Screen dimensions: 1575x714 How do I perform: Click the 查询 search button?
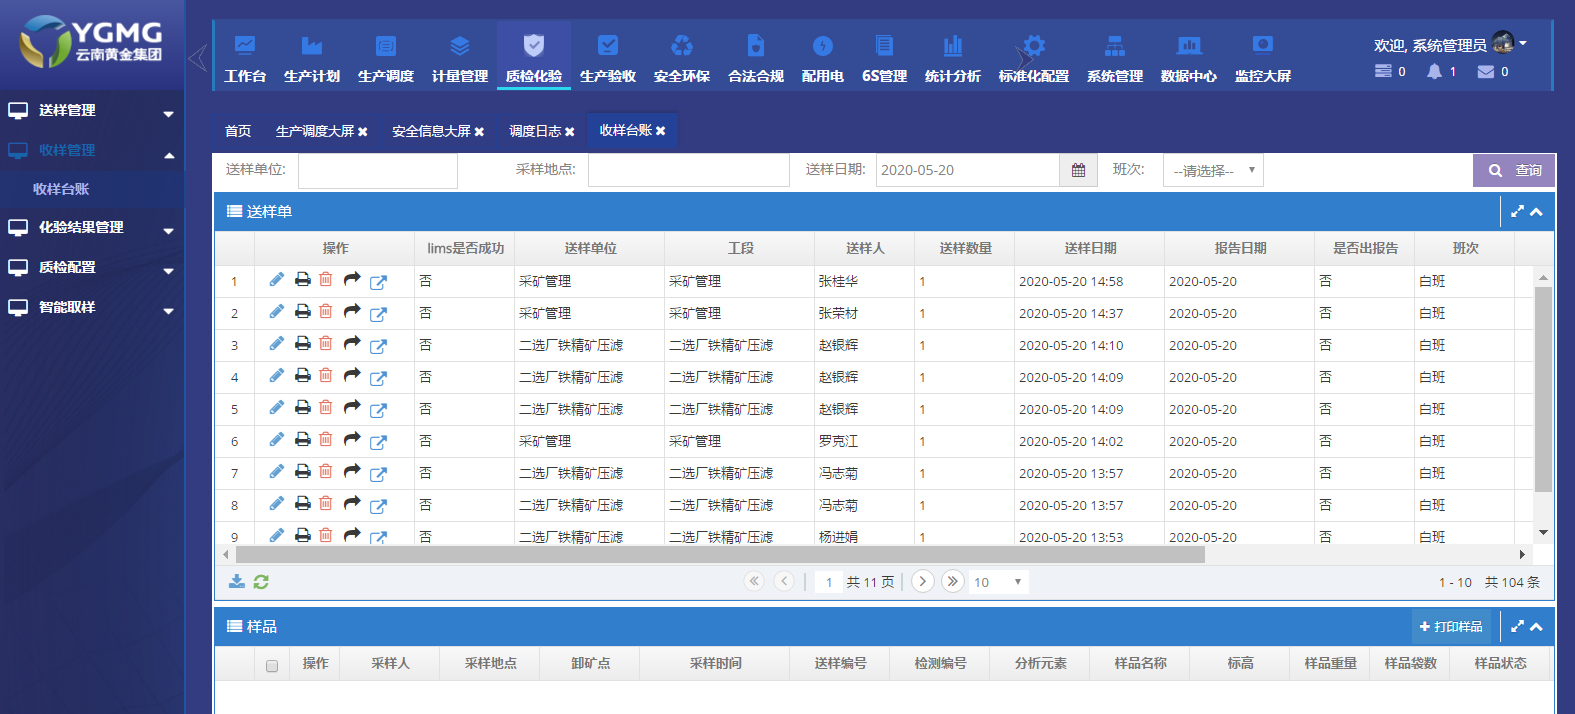[x=1514, y=171]
